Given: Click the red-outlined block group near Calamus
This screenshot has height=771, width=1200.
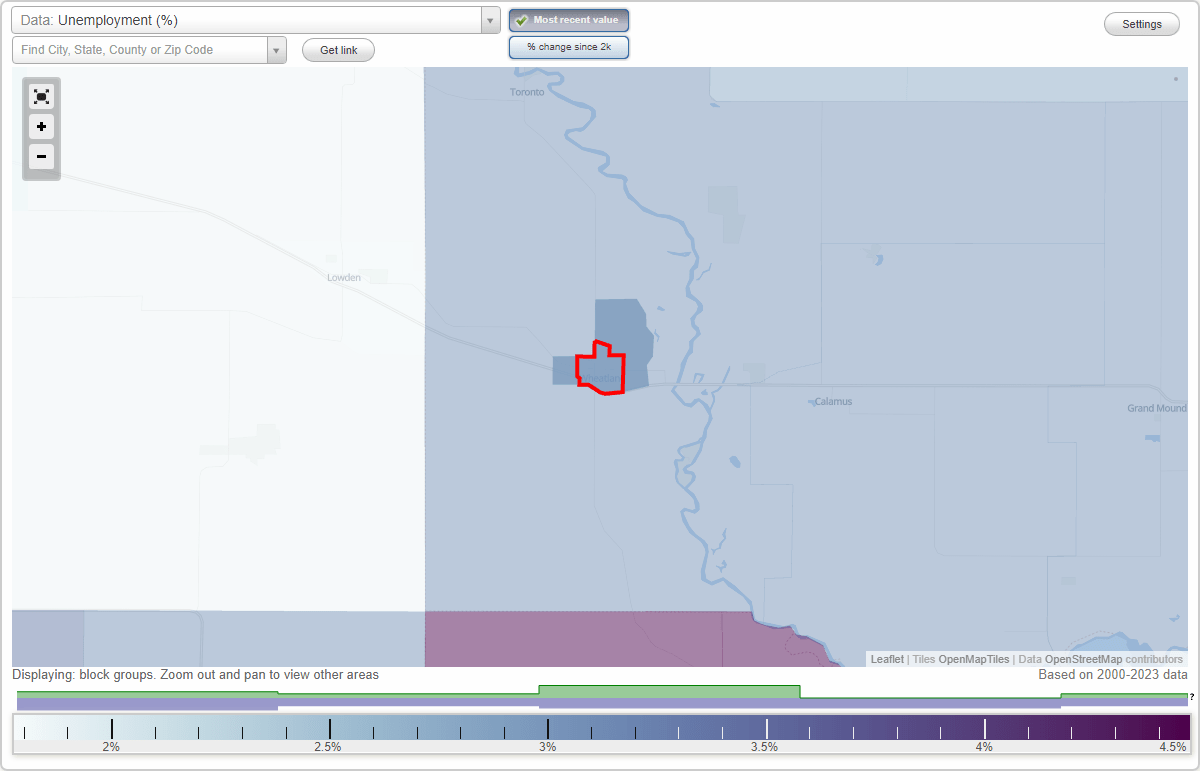Looking at the screenshot, I should (598, 370).
